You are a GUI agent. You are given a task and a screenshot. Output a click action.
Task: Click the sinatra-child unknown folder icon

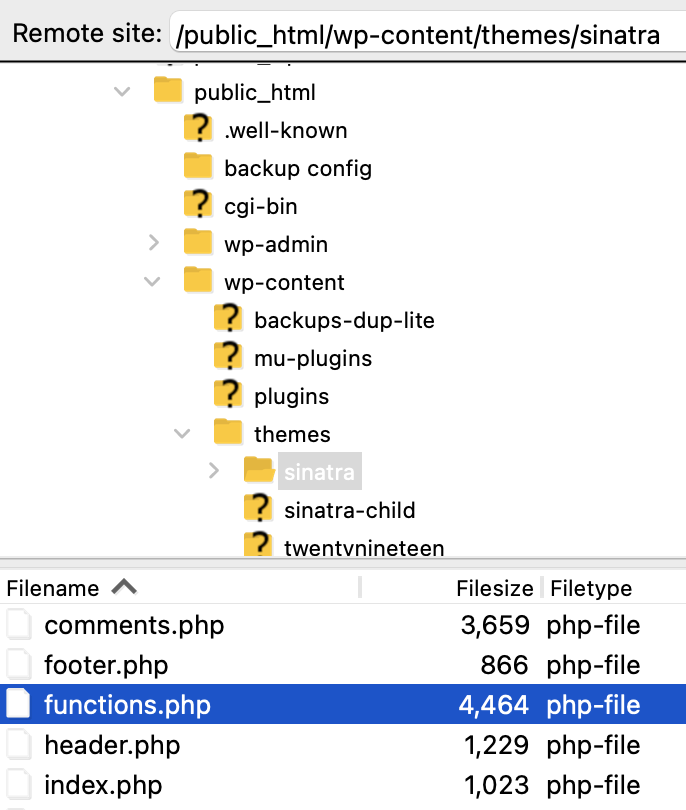click(258, 509)
